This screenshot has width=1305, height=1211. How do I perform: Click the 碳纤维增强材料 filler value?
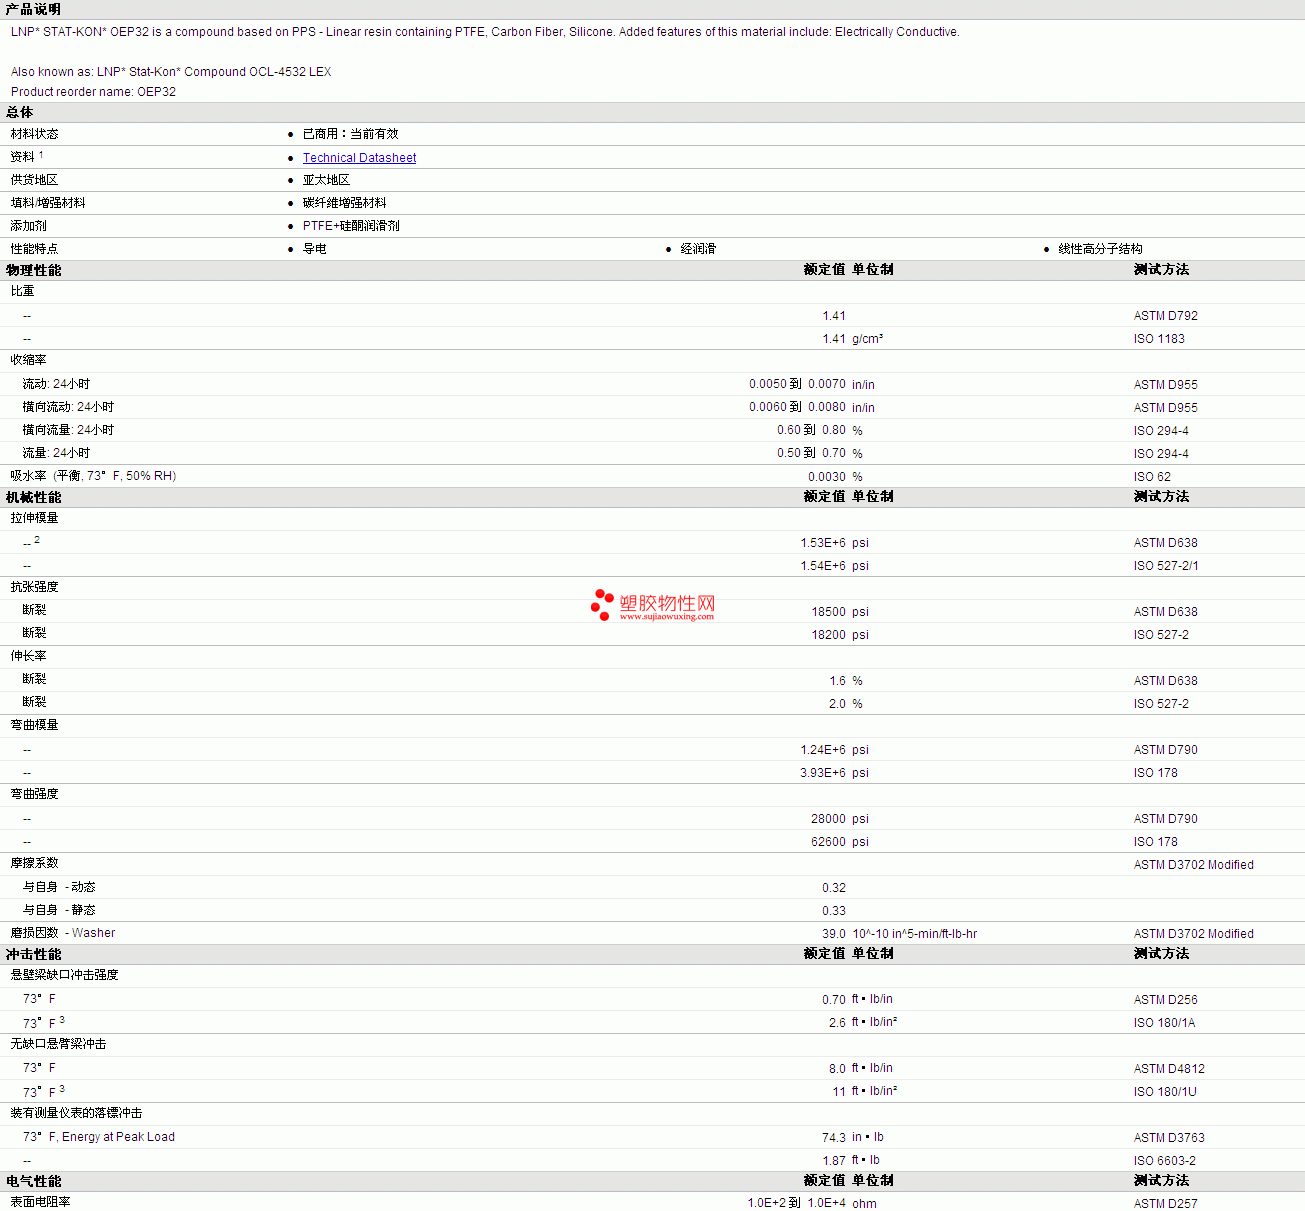[344, 203]
